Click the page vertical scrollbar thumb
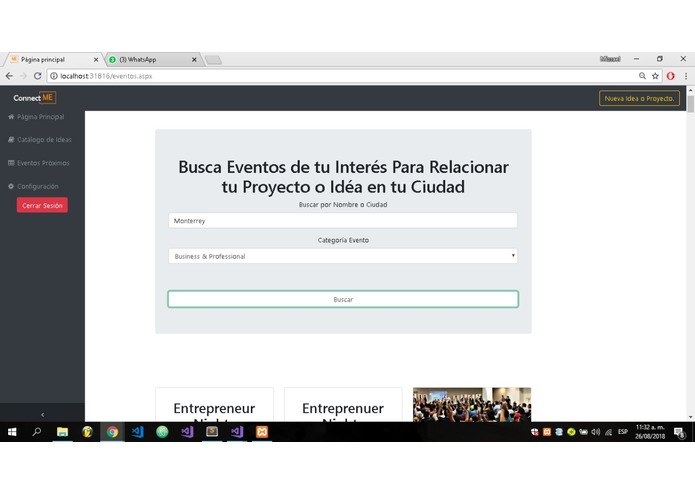 (691, 104)
